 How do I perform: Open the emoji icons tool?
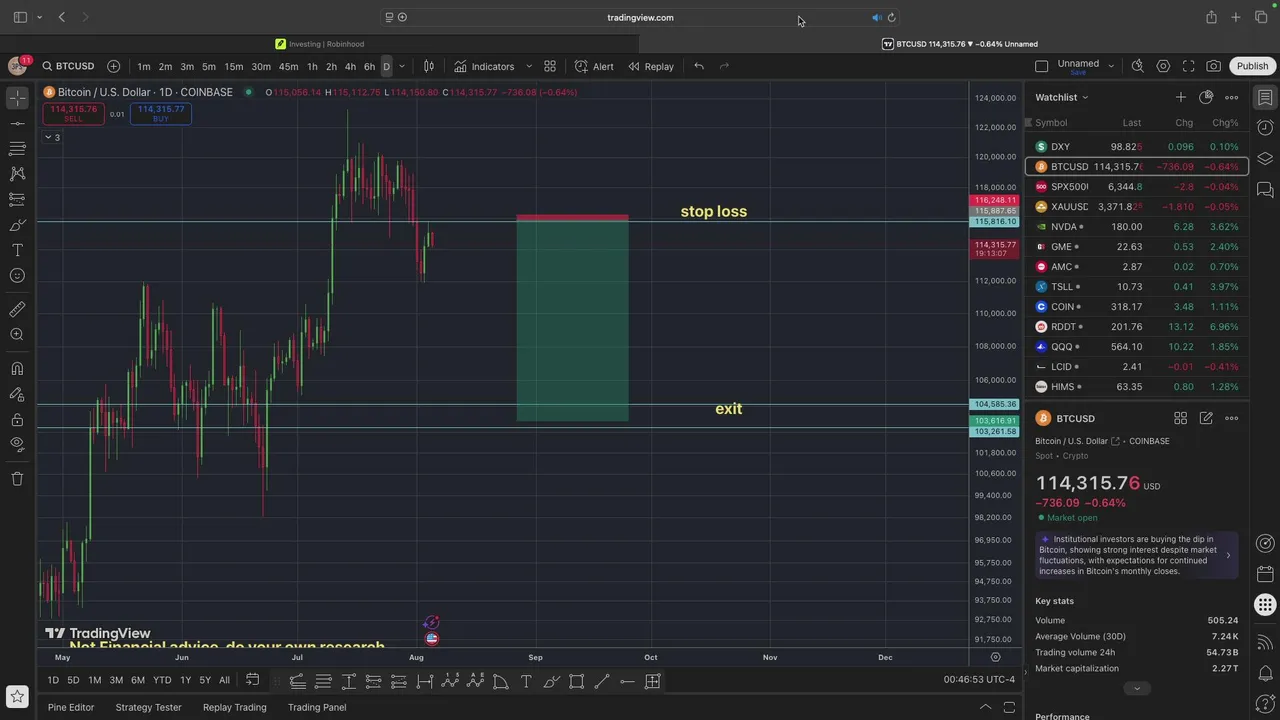click(x=17, y=276)
